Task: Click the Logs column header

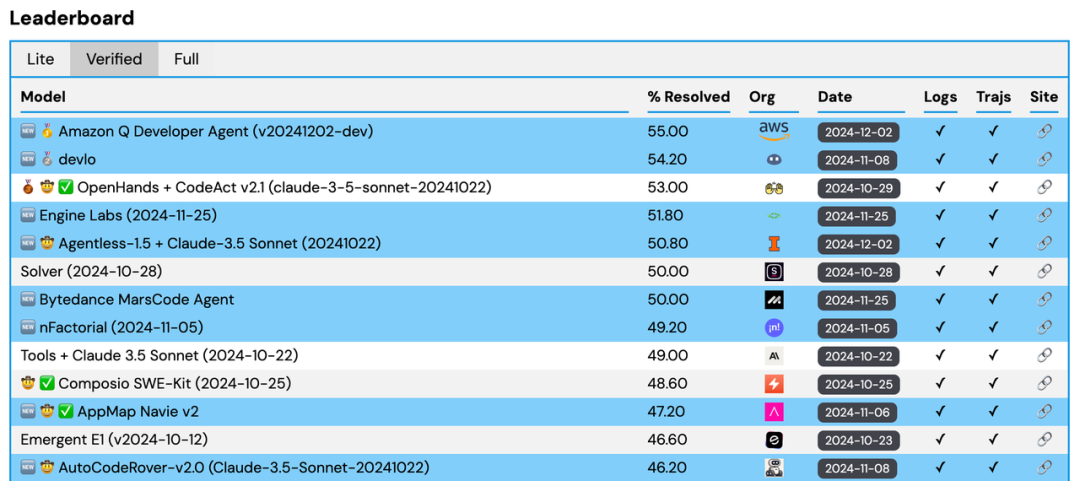Action: pos(940,97)
